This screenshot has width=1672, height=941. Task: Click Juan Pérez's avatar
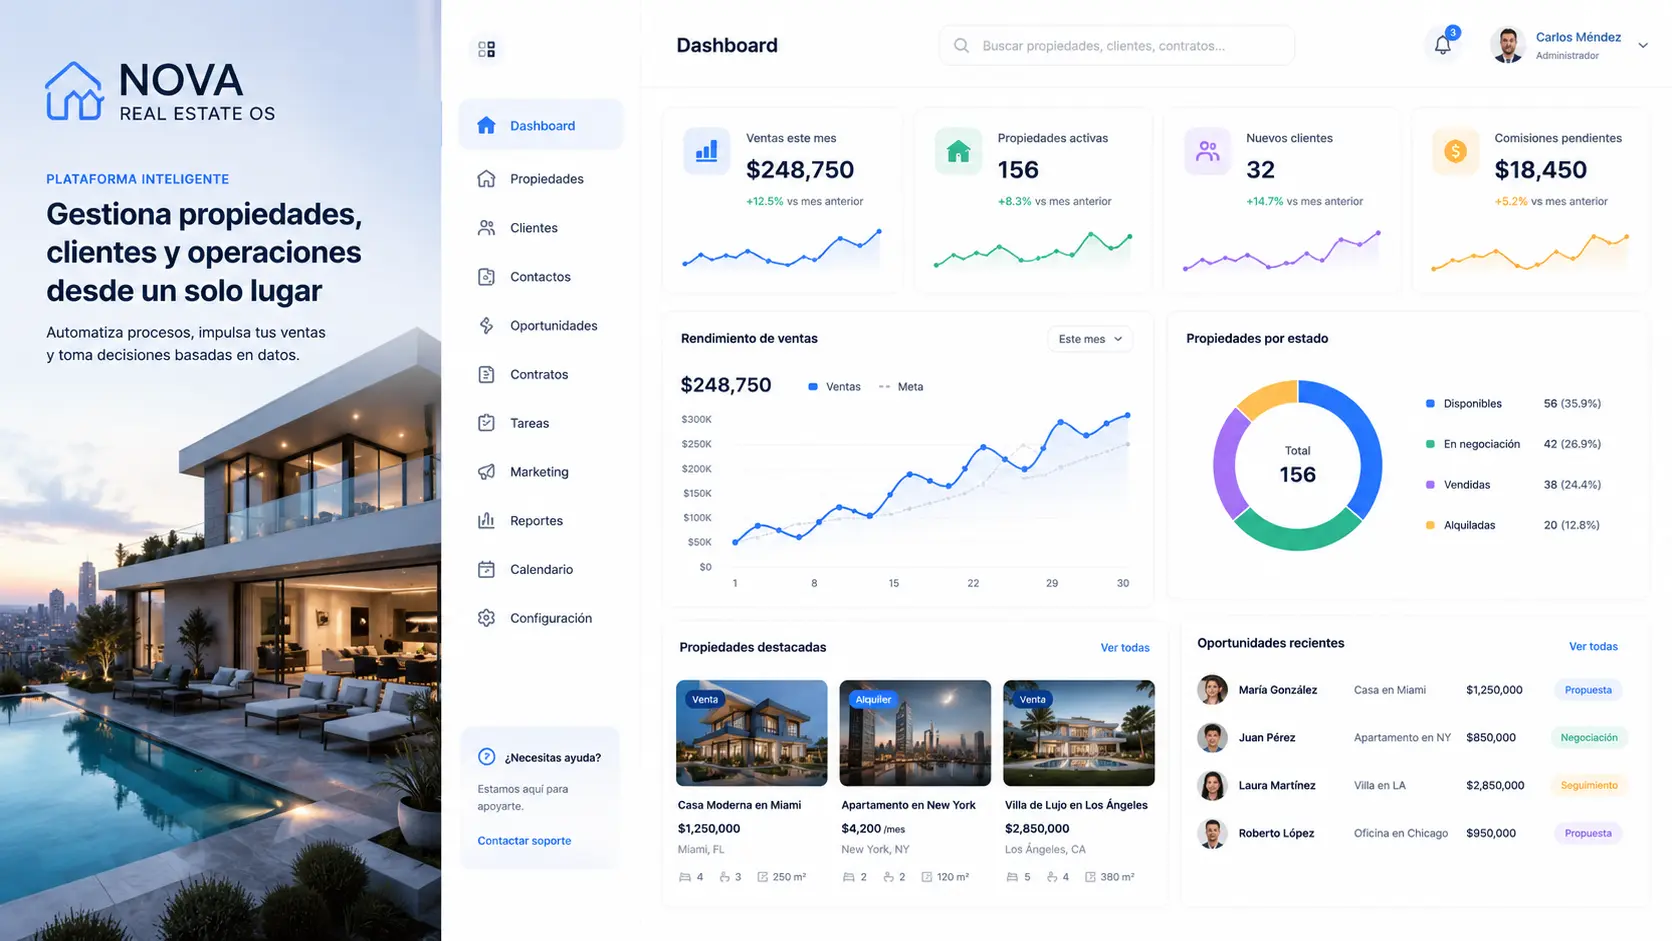[x=1212, y=738]
